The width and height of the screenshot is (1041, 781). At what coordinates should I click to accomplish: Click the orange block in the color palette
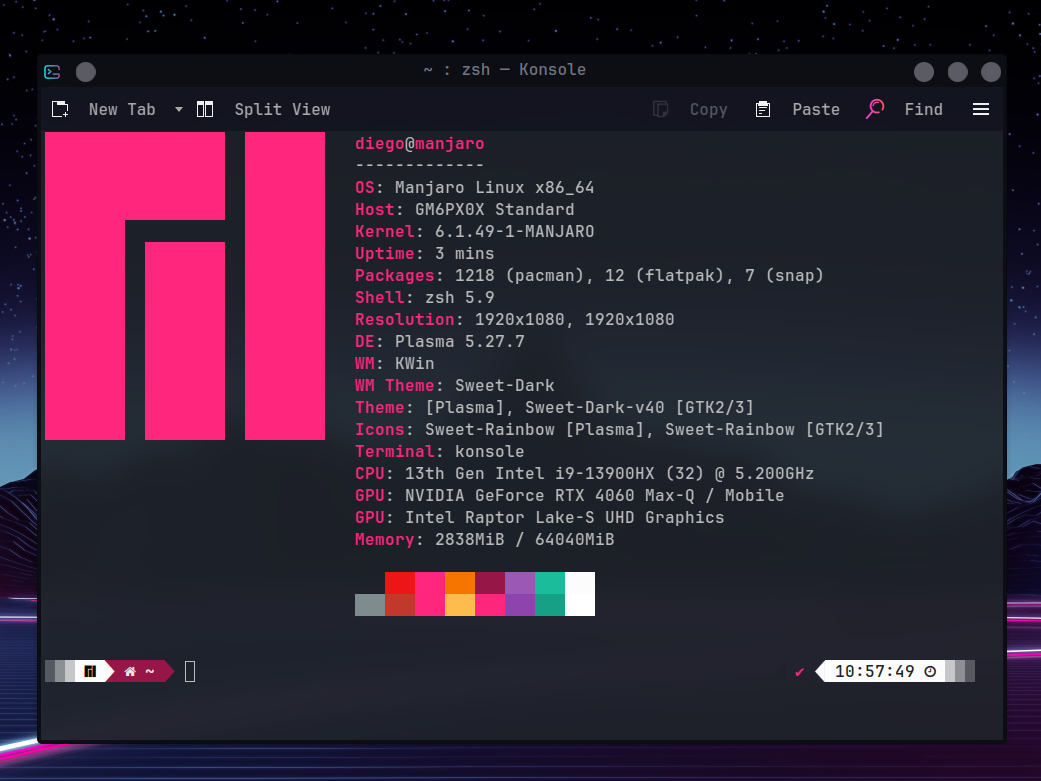pos(460,583)
